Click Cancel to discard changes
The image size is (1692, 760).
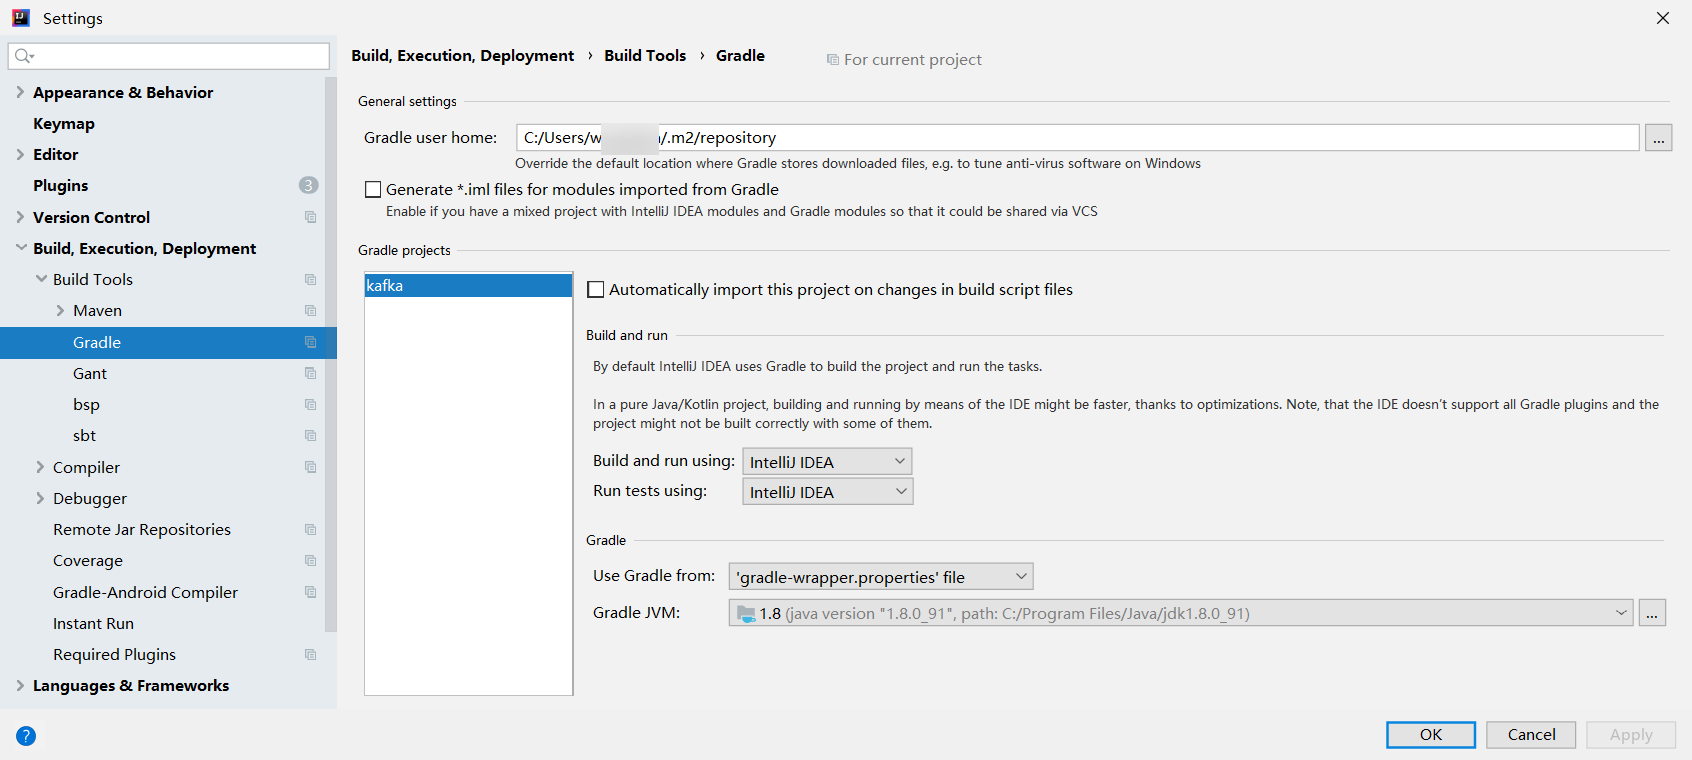pyautogui.click(x=1531, y=735)
